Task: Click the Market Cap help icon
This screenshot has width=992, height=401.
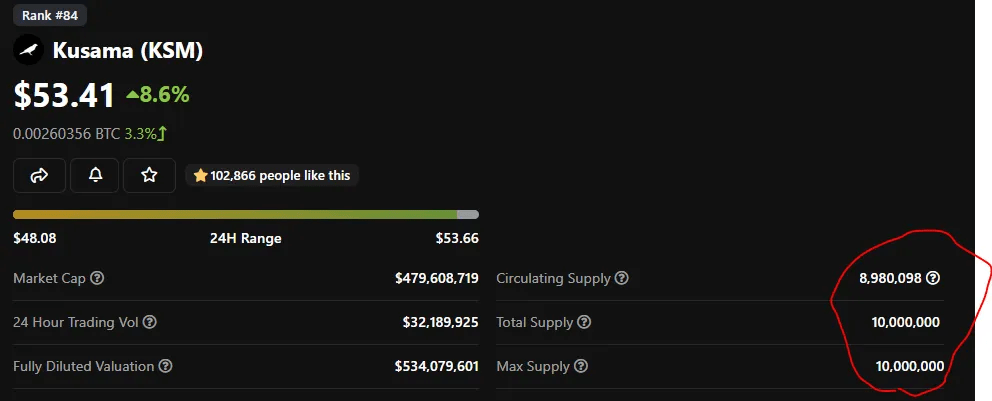Action: 97,278
